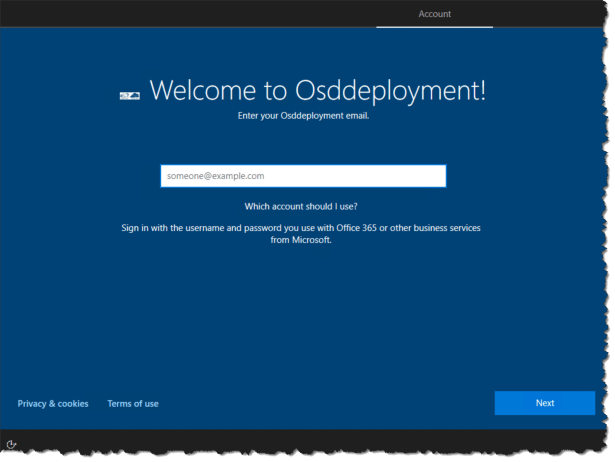The image size is (615, 462).
Task: Click the Osddeployment company logo
Action: [x=130, y=96]
